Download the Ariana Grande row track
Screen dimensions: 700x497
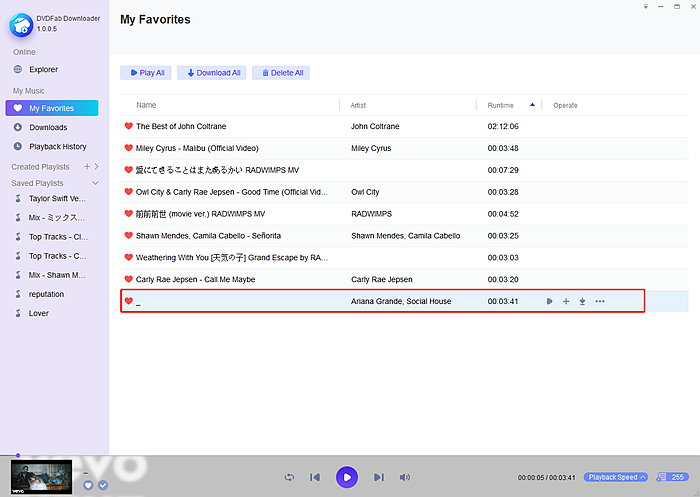click(x=583, y=301)
